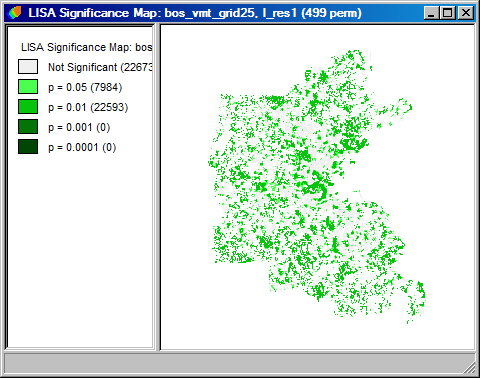The image size is (480, 378).
Task: Maximize the LISA Significance Map window
Action: (x=447, y=13)
